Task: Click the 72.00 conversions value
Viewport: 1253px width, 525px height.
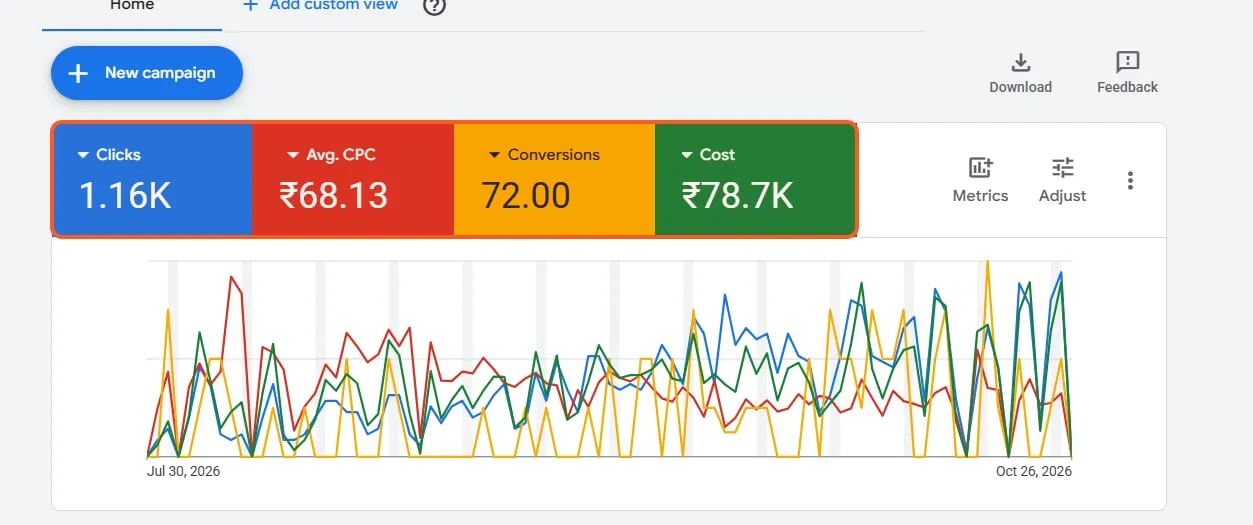Action: point(526,196)
